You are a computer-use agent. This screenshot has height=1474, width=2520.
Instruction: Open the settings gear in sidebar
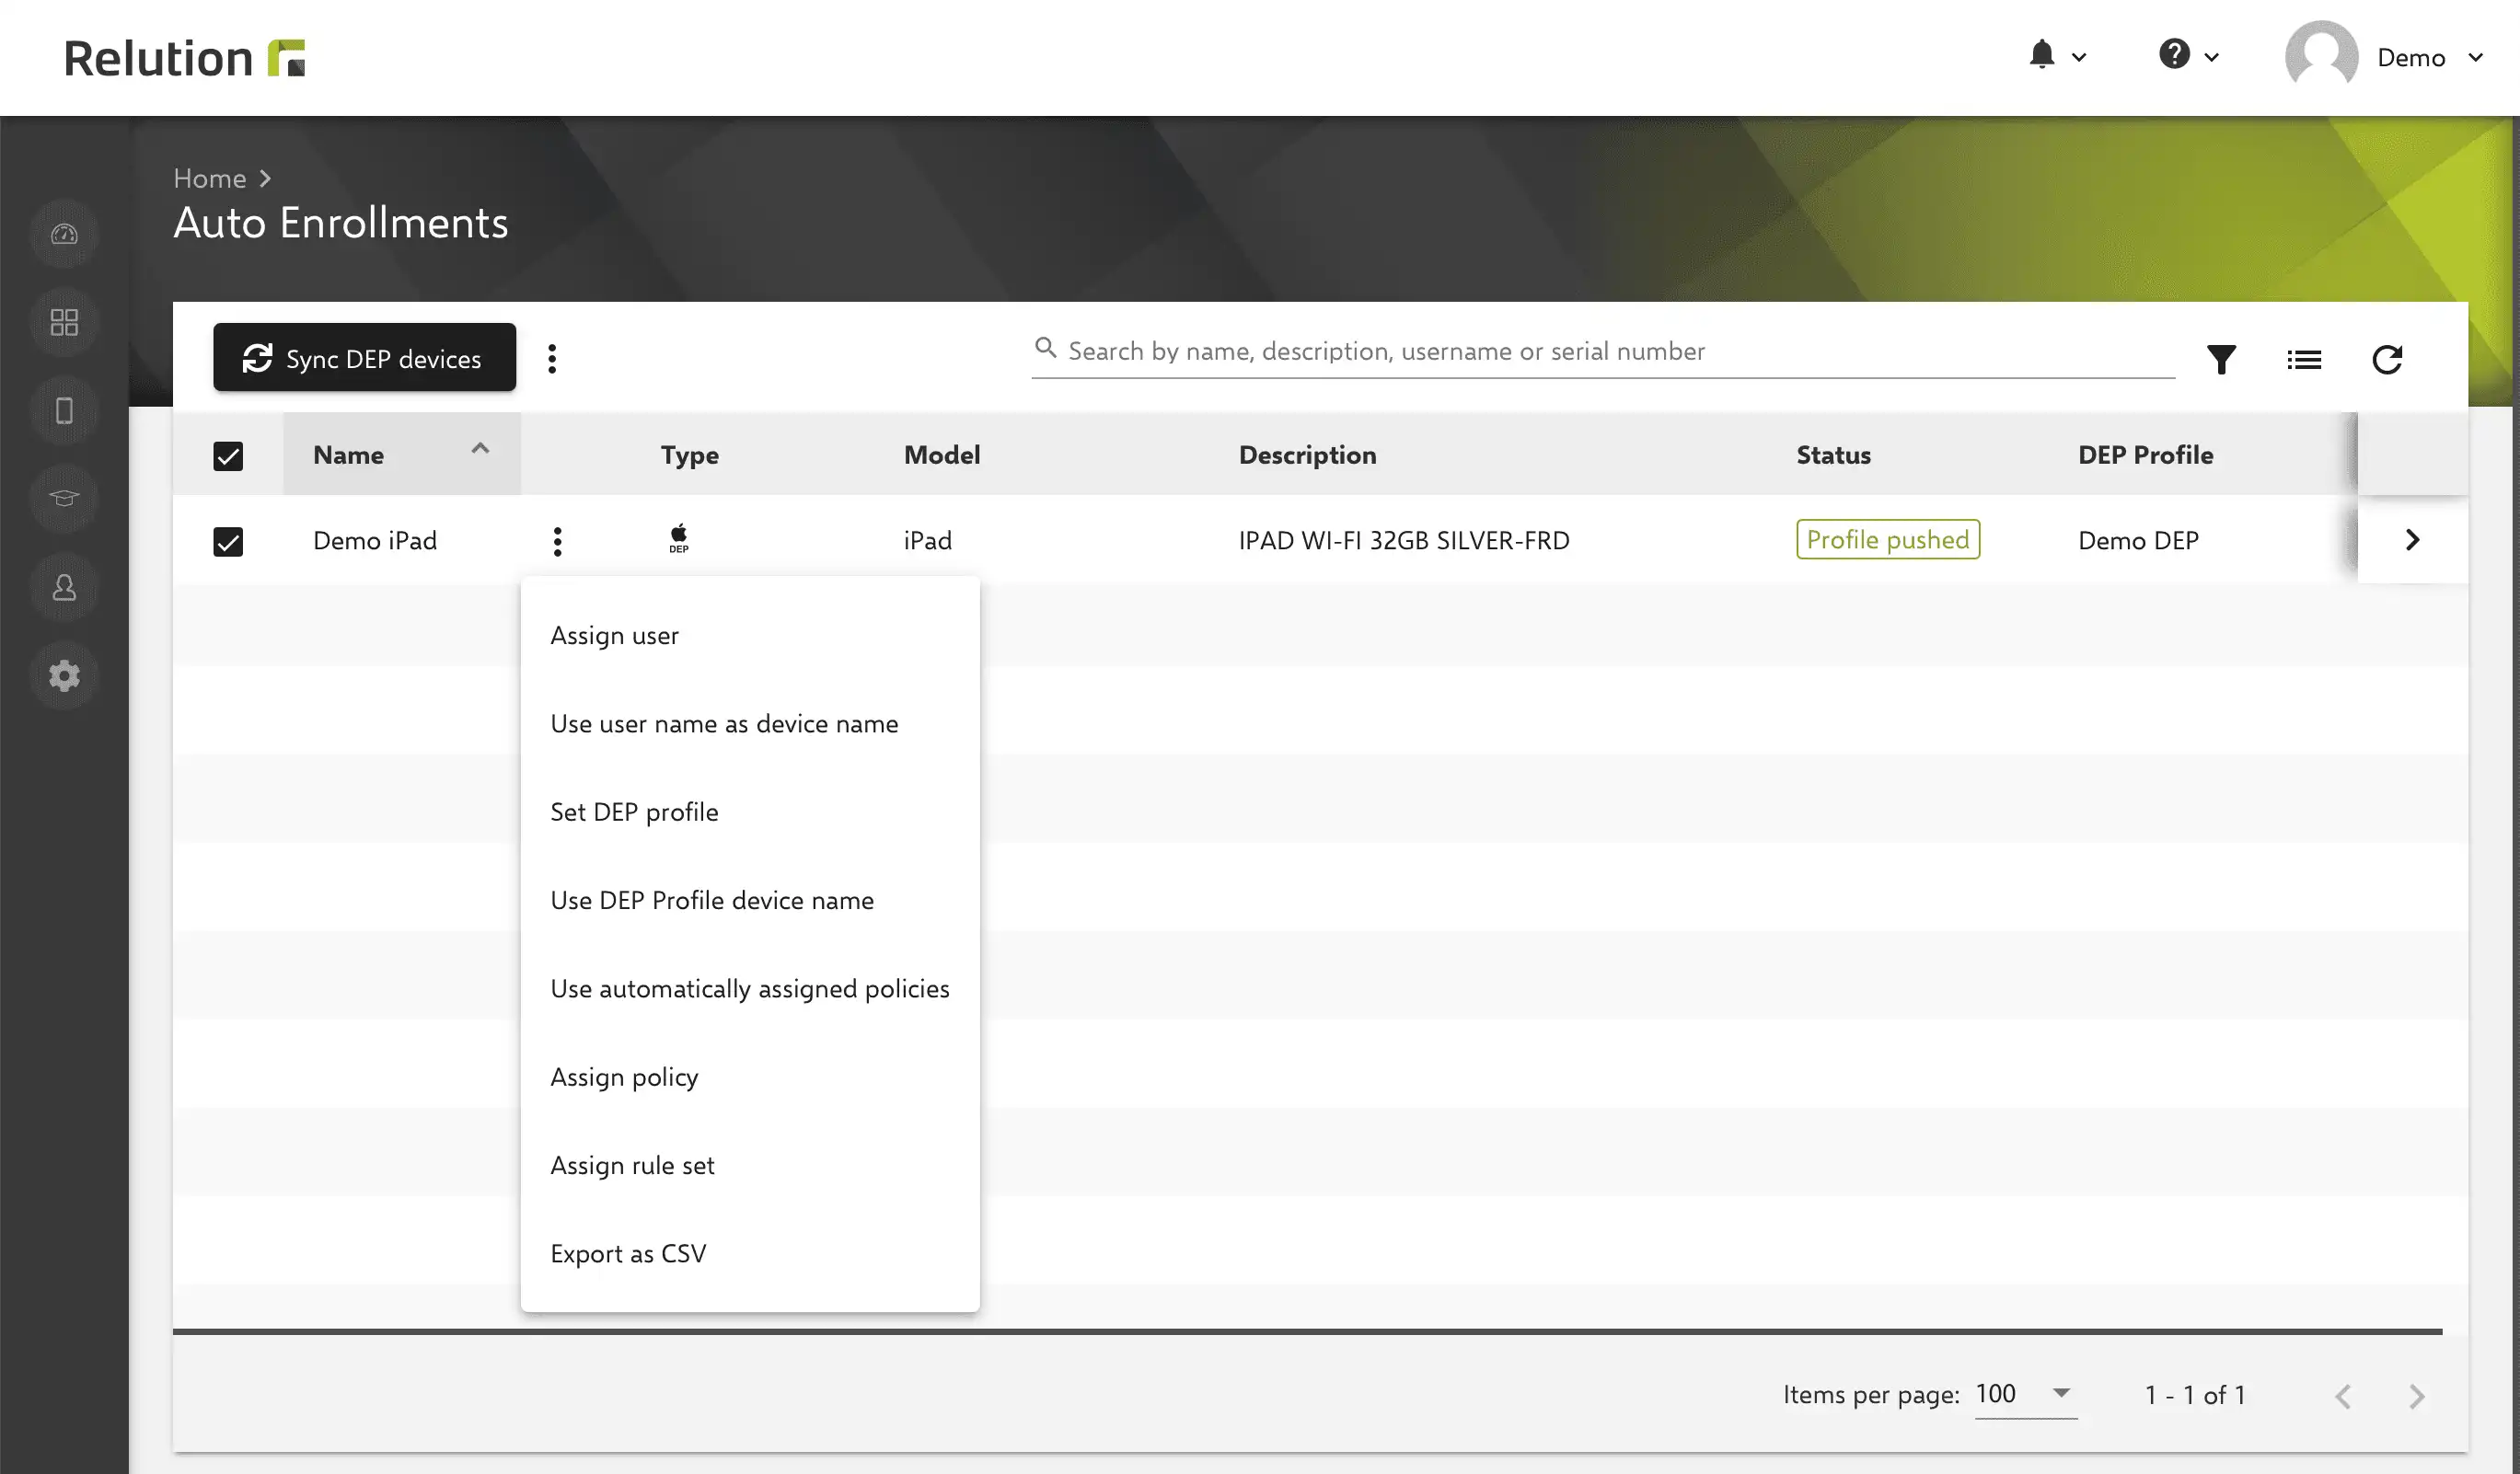[x=64, y=676]
